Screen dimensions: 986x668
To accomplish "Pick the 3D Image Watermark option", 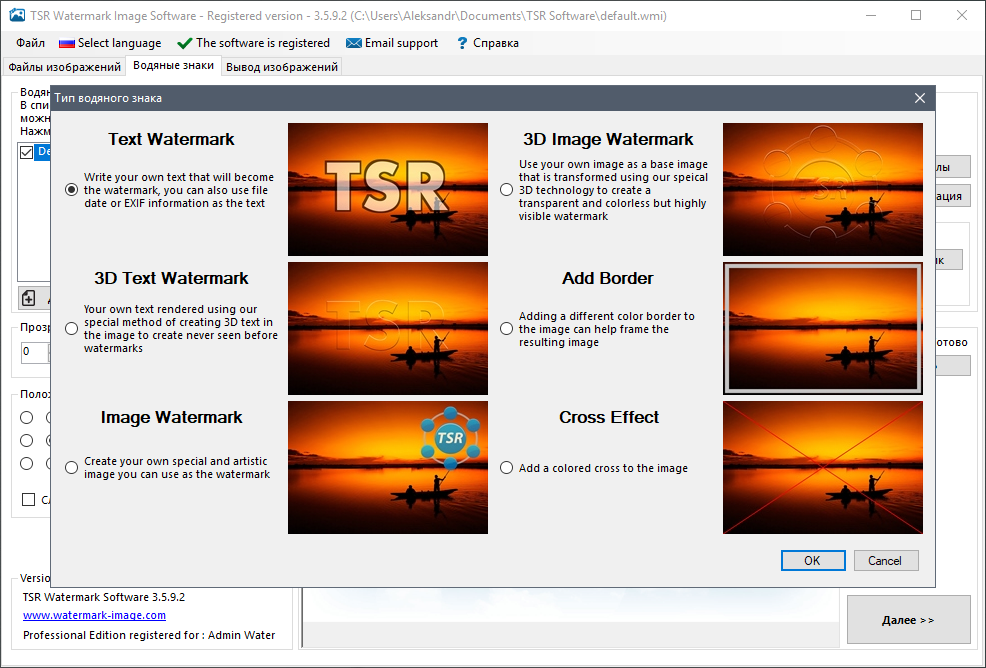I will pyautogui.click(x=506, y=189).
